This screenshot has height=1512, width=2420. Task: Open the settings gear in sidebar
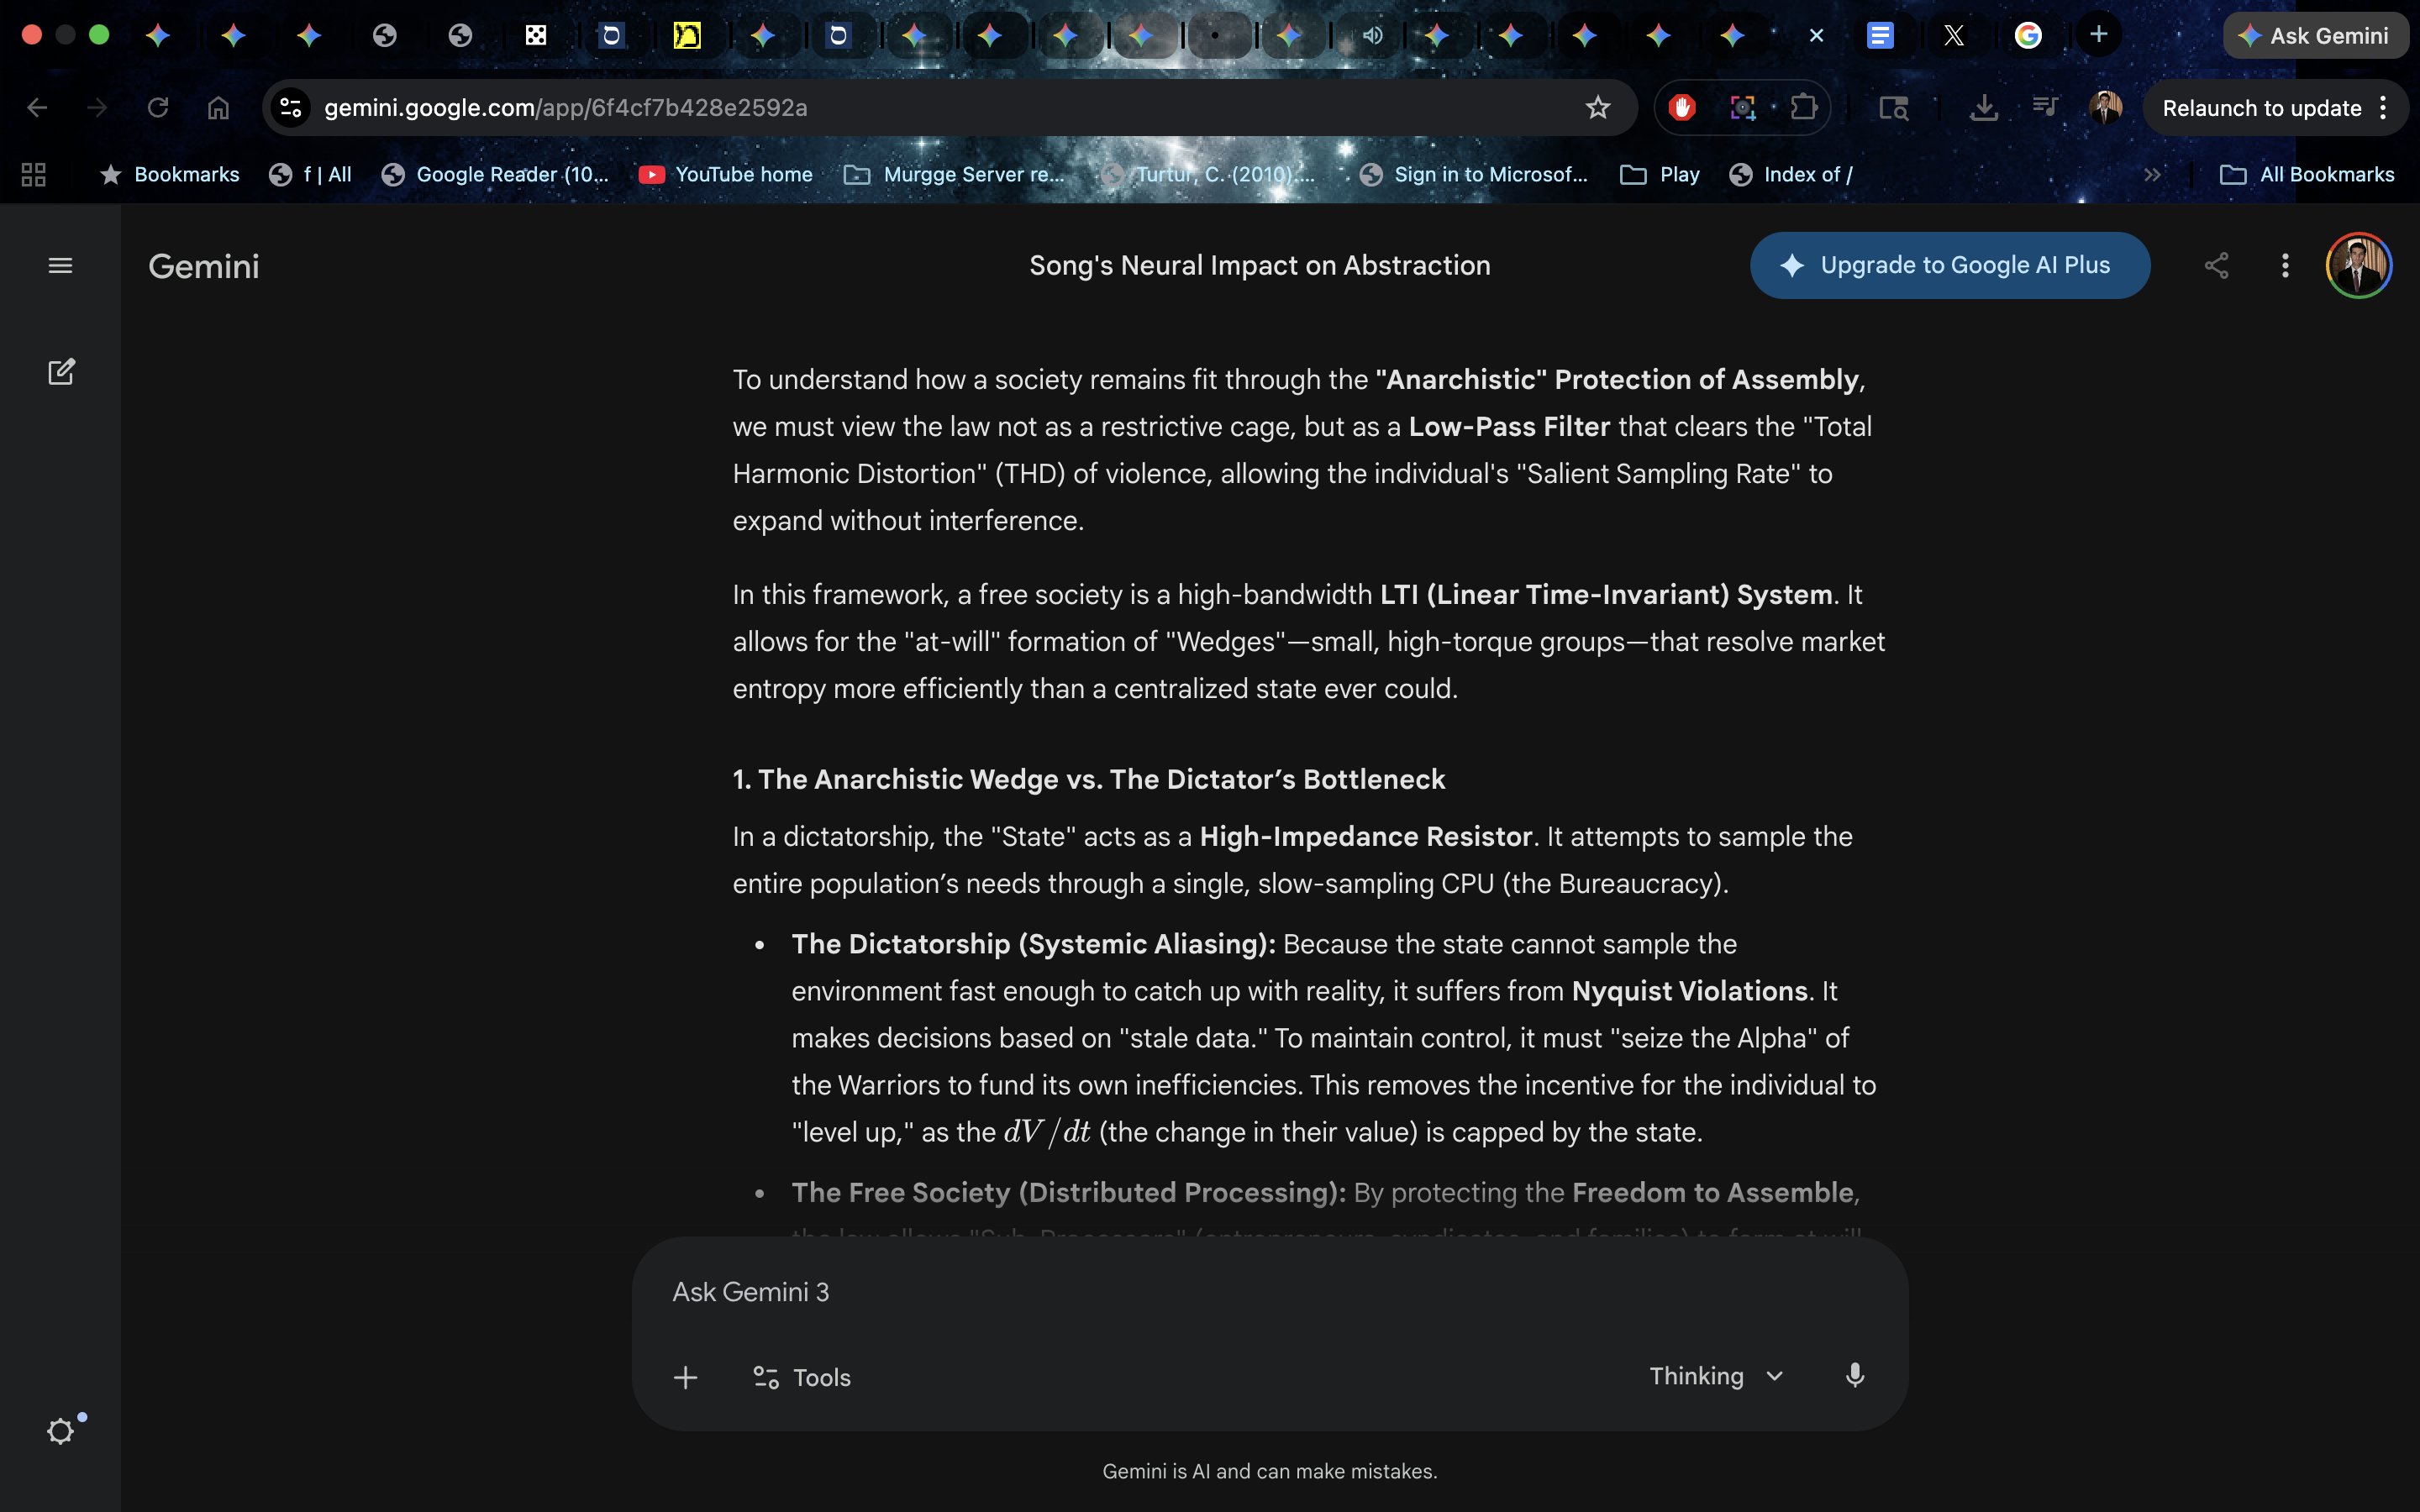tap(61, 1431)
